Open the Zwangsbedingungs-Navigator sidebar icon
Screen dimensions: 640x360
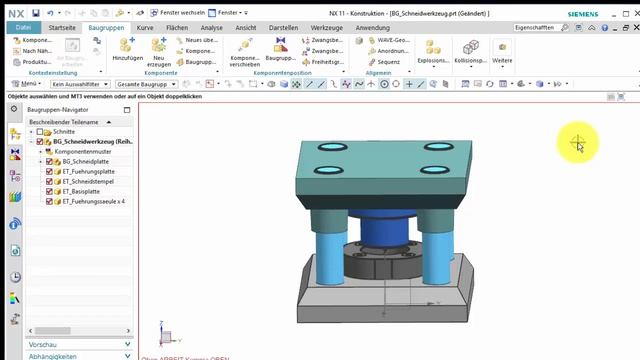pyautogui.click(x=15, y=155)
